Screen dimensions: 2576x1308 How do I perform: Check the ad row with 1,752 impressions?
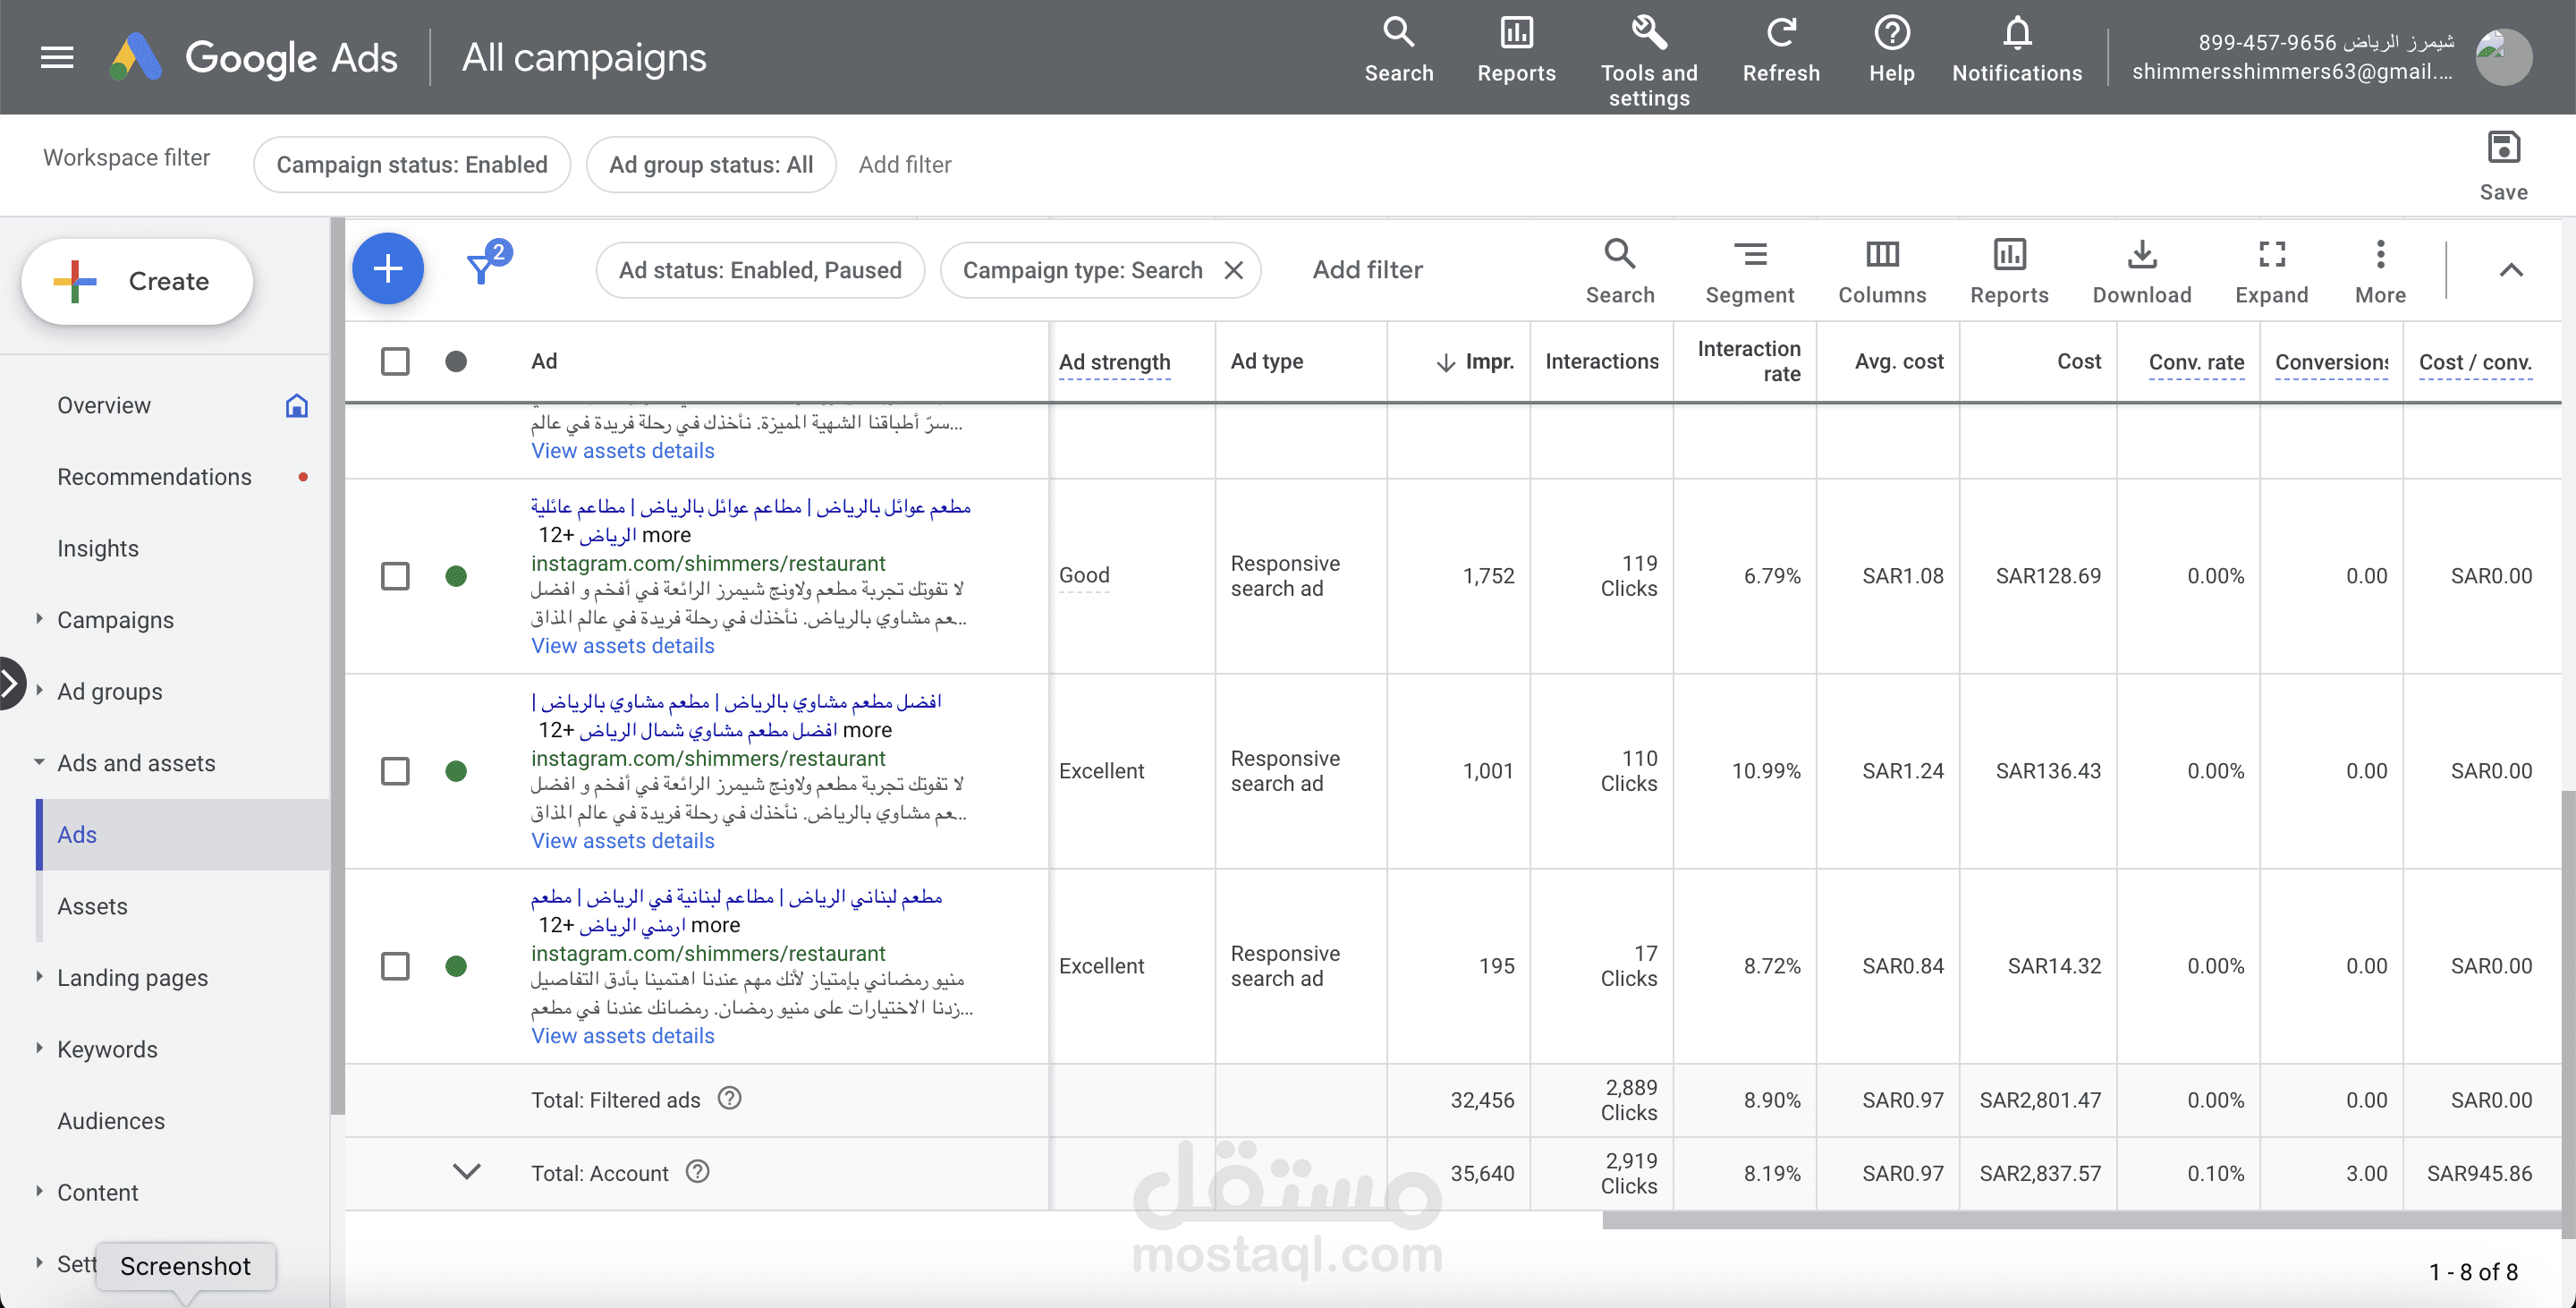[395, 576]
